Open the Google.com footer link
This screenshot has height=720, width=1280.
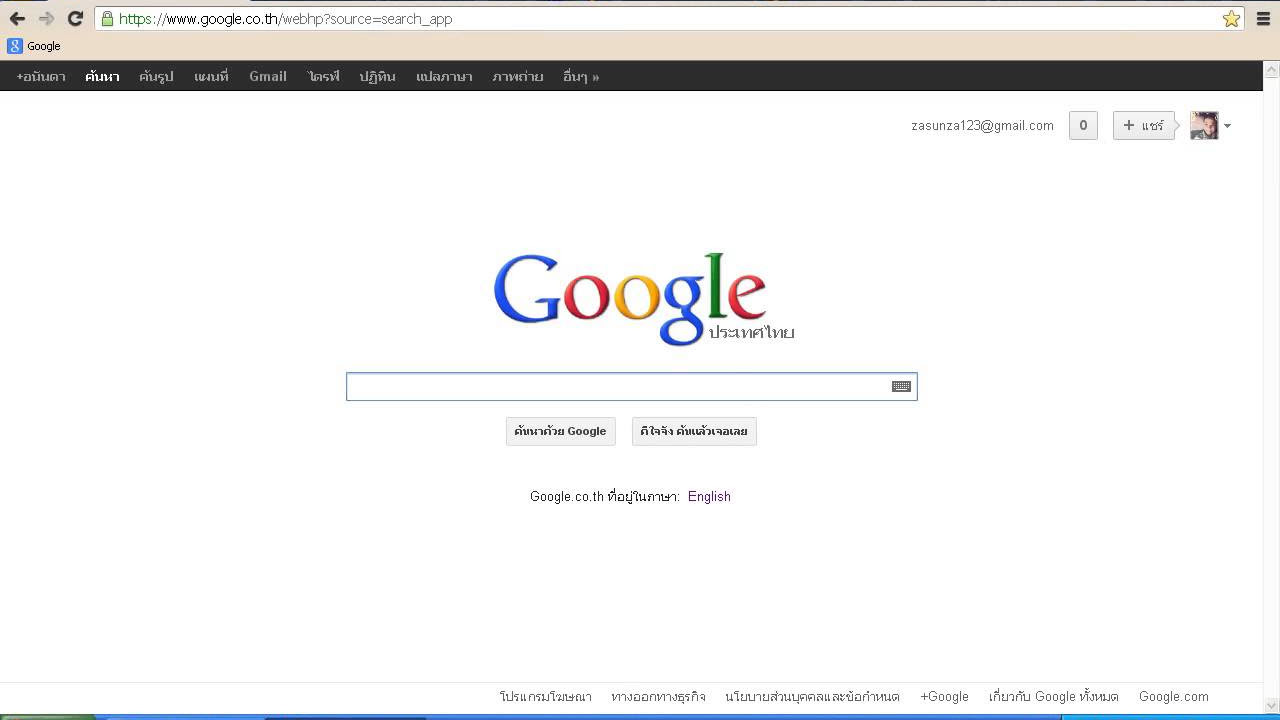[x=1173, y=696]
